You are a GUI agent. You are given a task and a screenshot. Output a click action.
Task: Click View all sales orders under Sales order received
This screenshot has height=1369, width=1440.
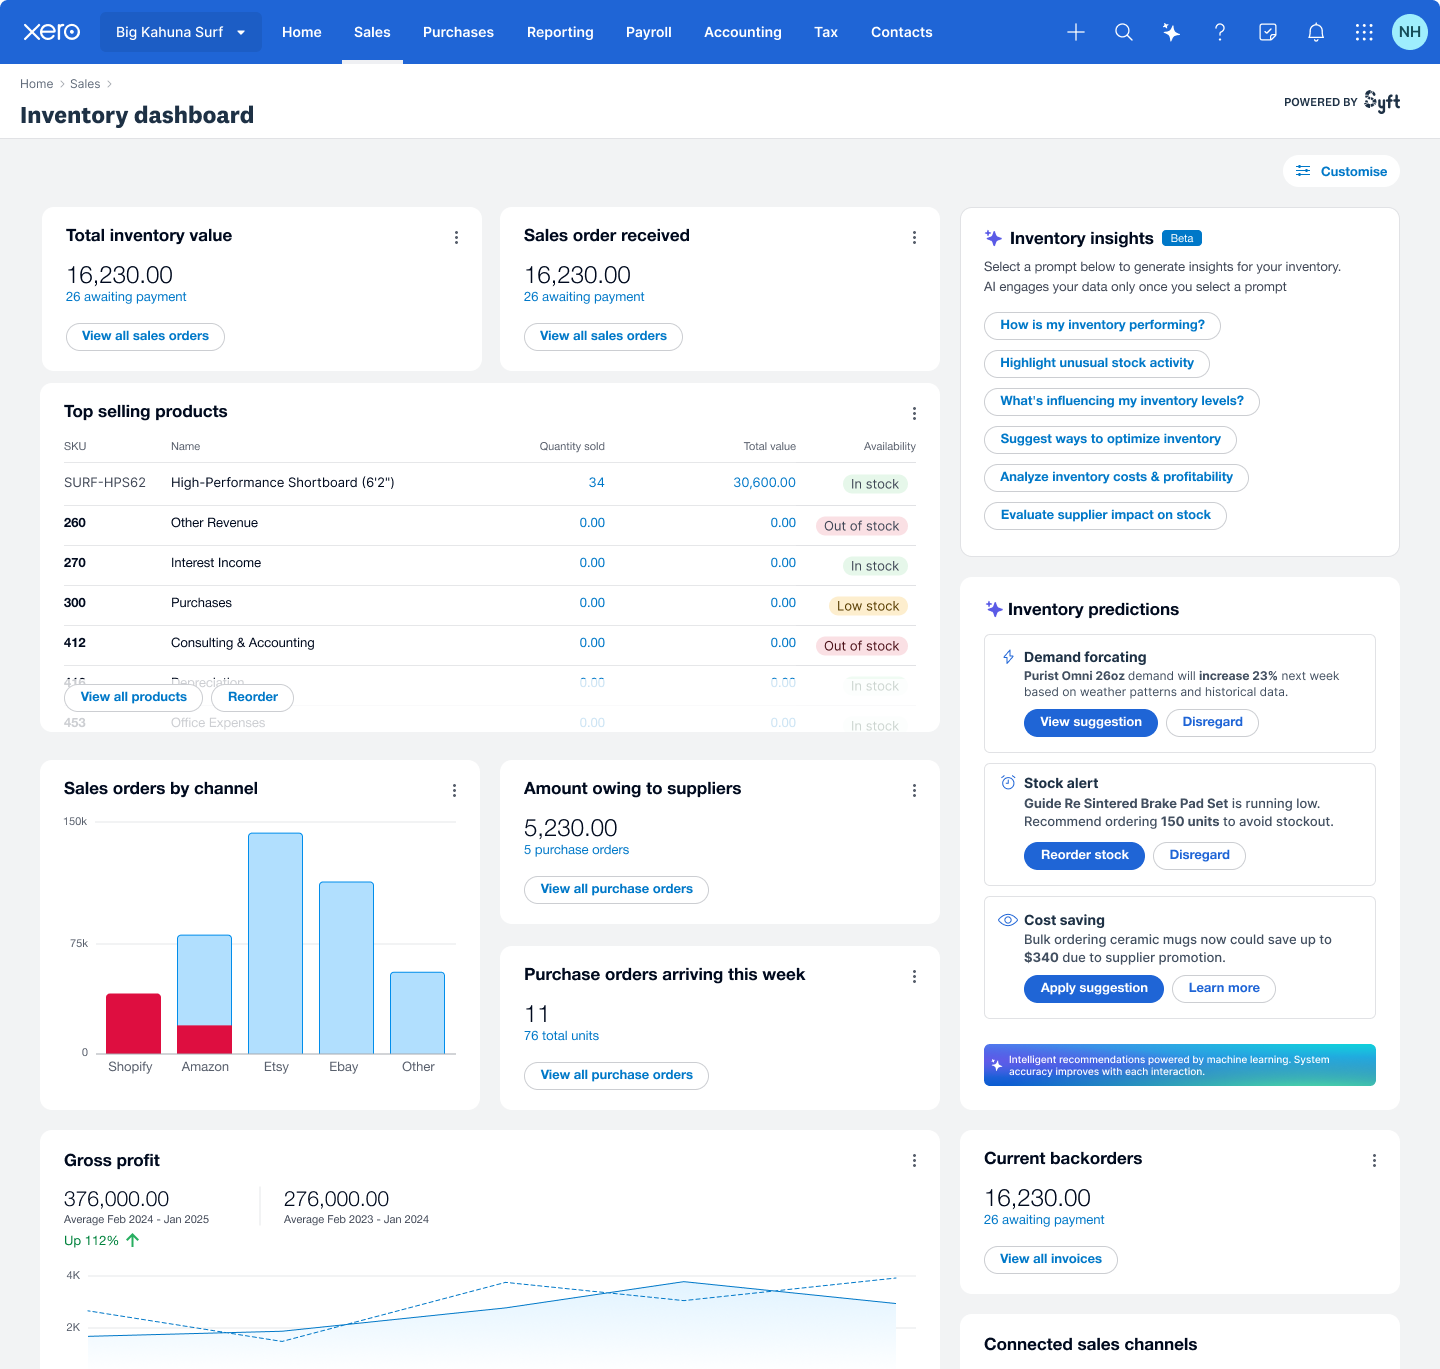[x=603, y=337]
